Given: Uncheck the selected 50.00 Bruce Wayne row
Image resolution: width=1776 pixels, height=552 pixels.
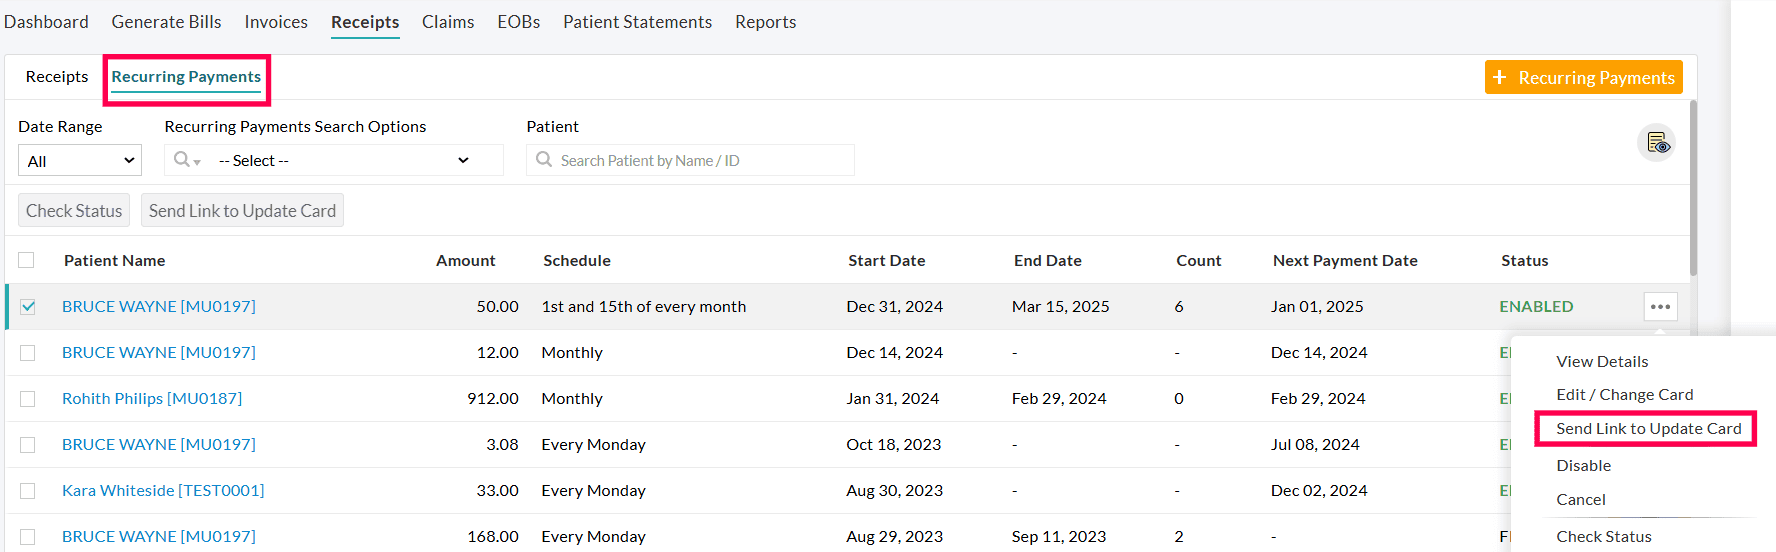Looking at the screenshot, I should [x=28, y=307].
